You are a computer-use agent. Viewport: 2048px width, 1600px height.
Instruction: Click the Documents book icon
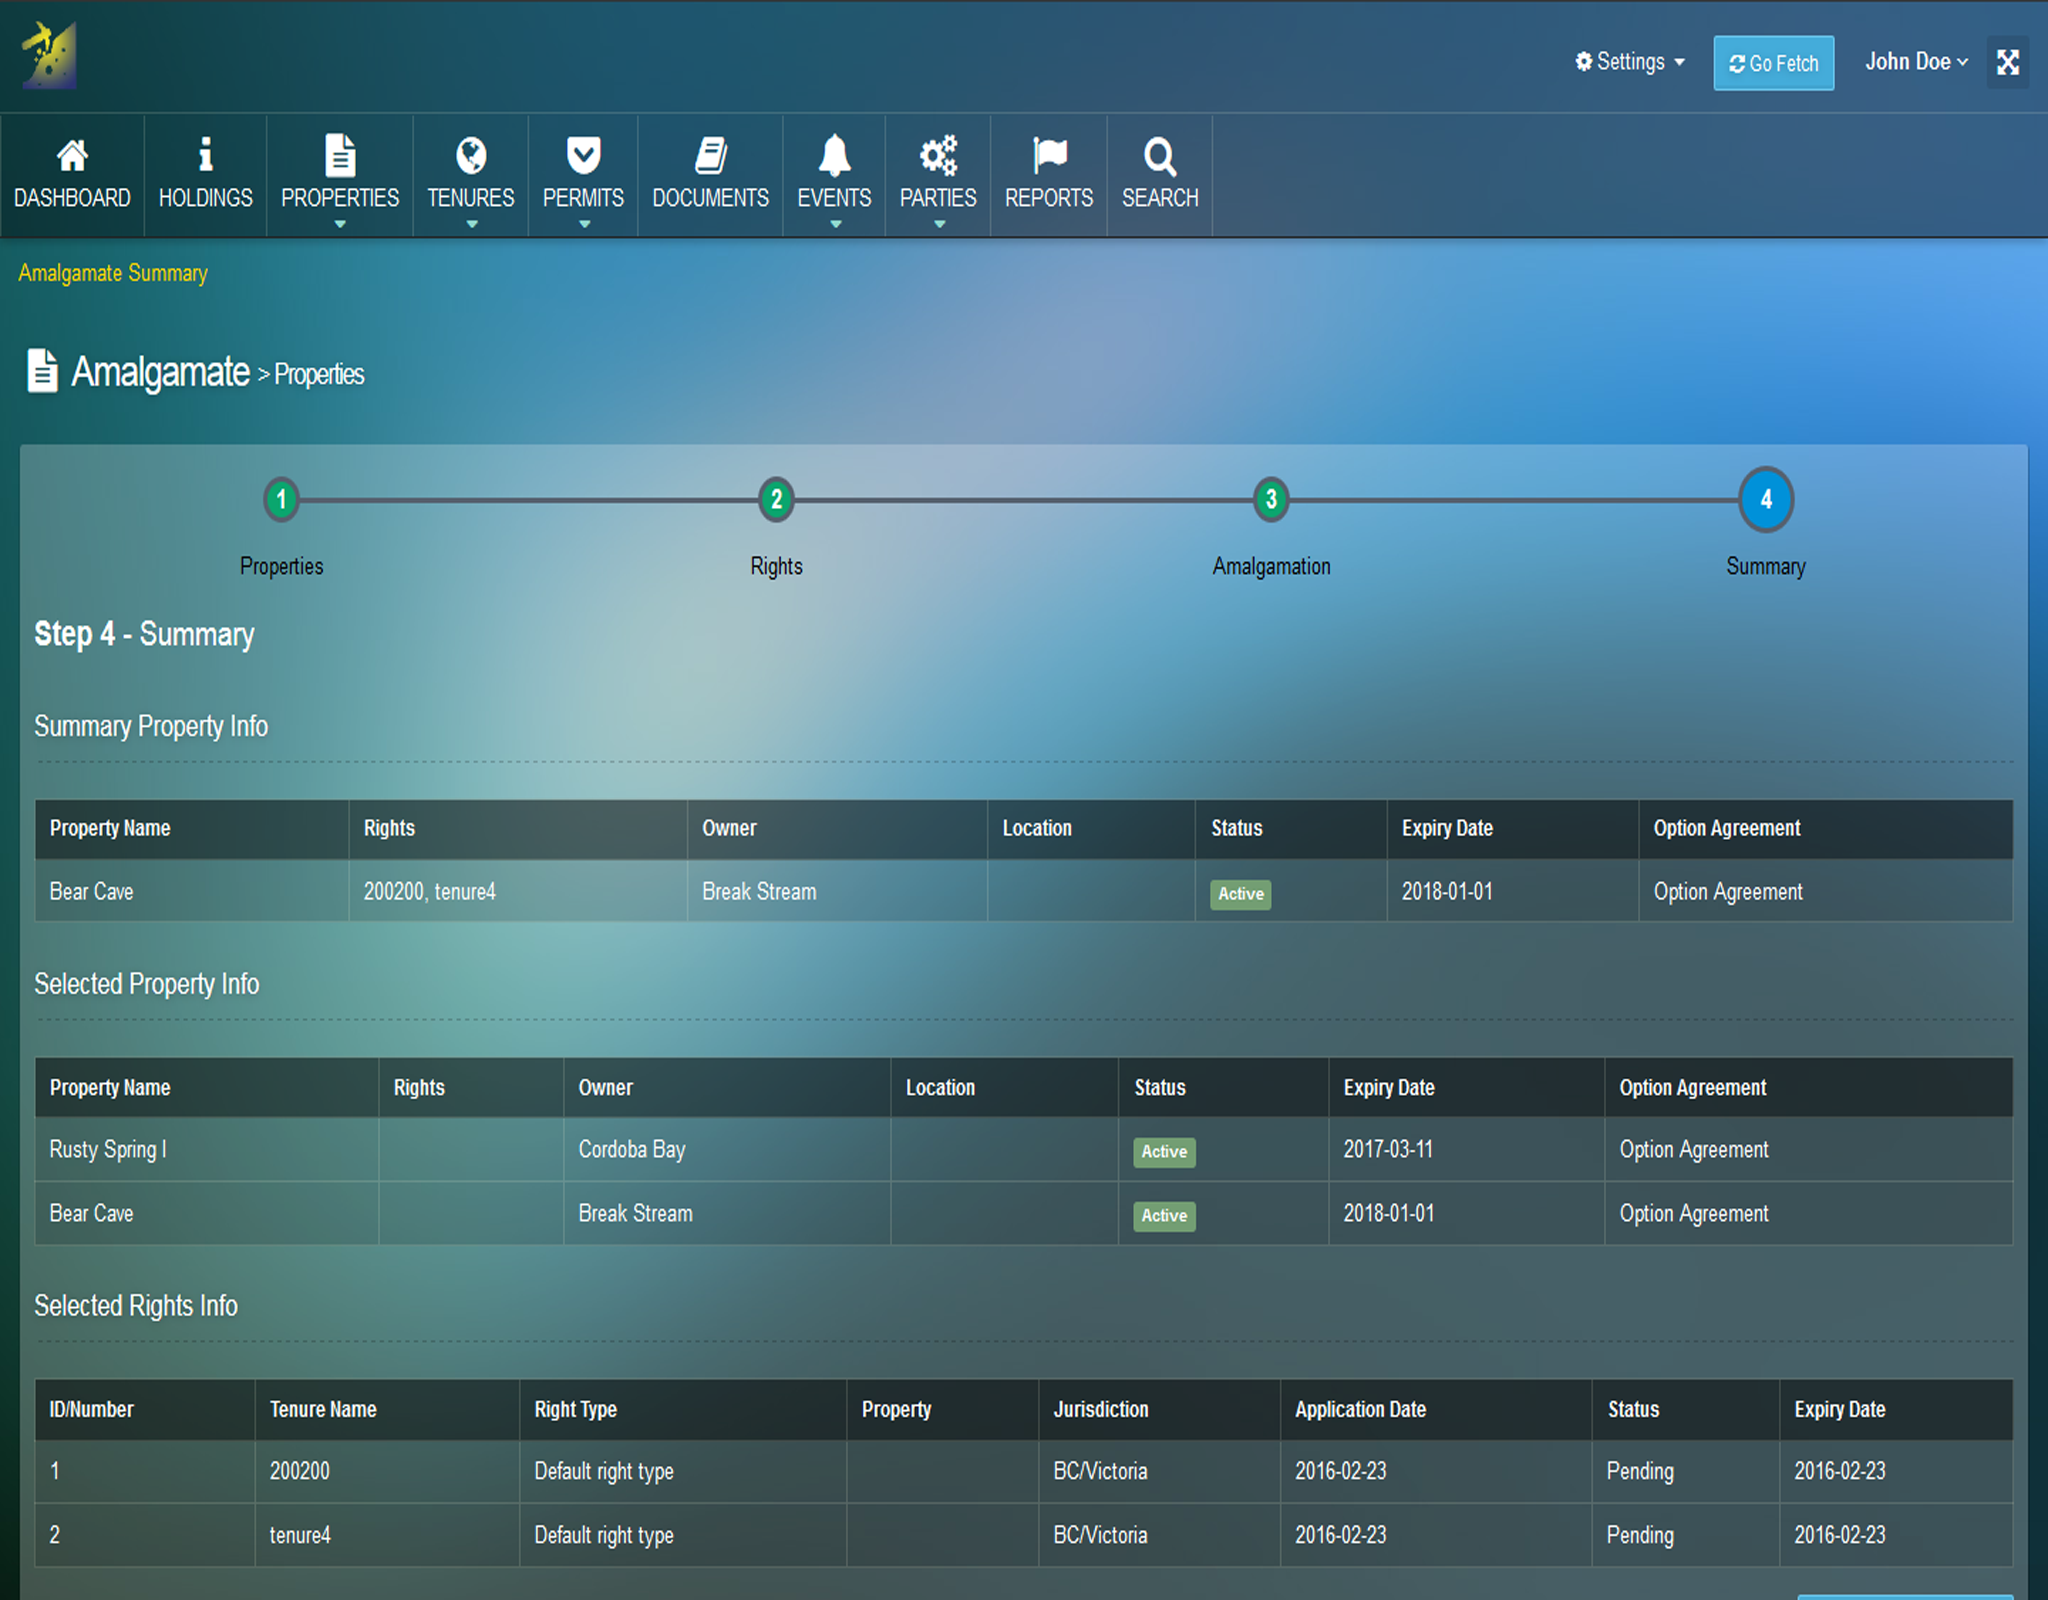pos(709,155)
